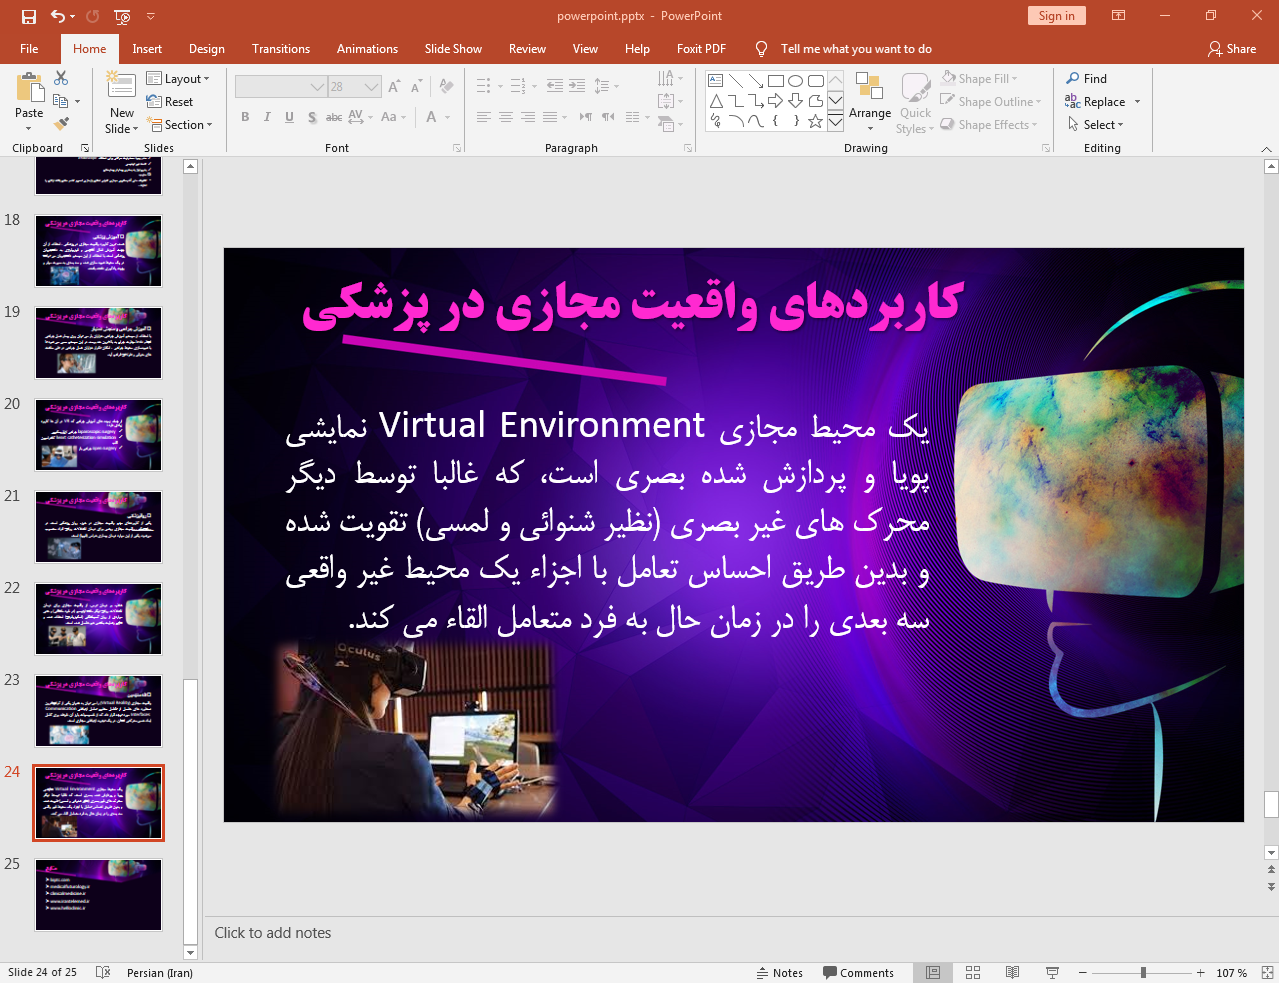Collapse the ribbon with the chevron
The width and height of the screenshot is (1279, 983).
coord(1267,148)
